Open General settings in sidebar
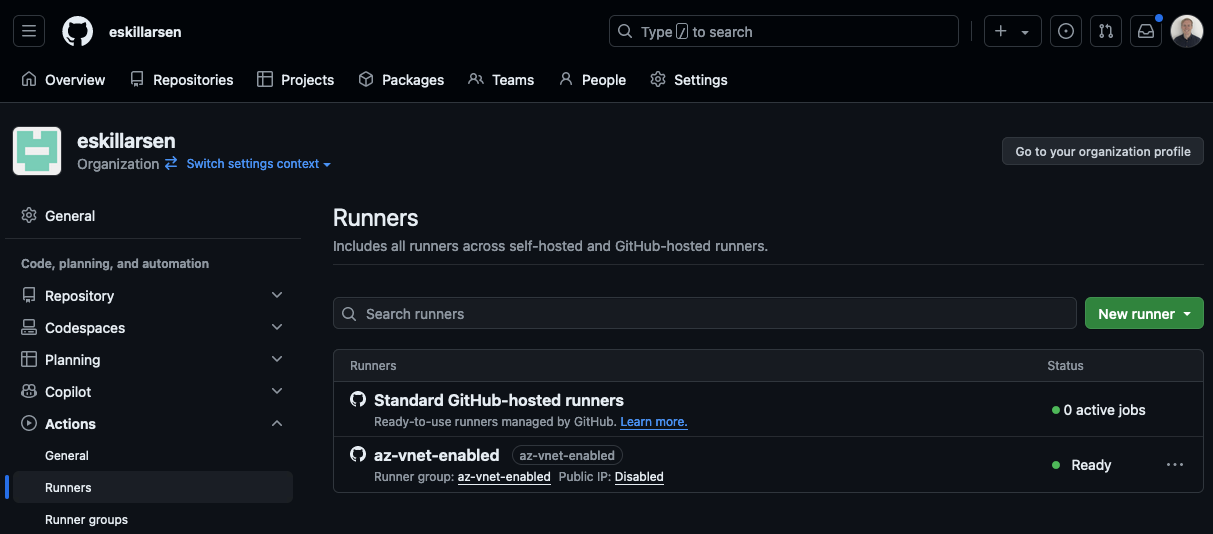 (x=153, y=216)
